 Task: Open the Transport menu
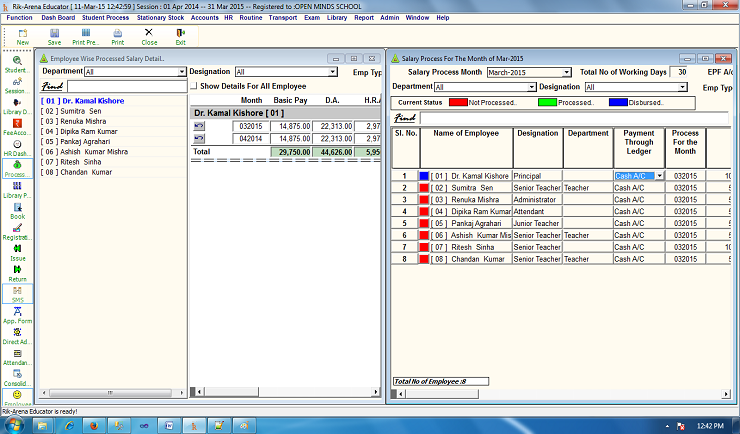[282, 17]
